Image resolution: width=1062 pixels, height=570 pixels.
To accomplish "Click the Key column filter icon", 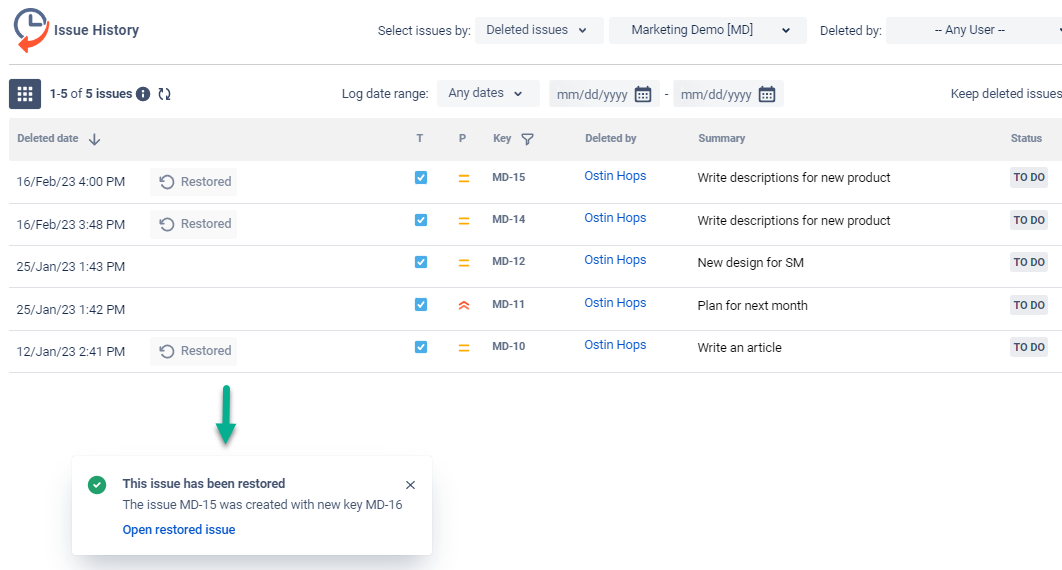I will pyautogui.click(x=528, y=139).
